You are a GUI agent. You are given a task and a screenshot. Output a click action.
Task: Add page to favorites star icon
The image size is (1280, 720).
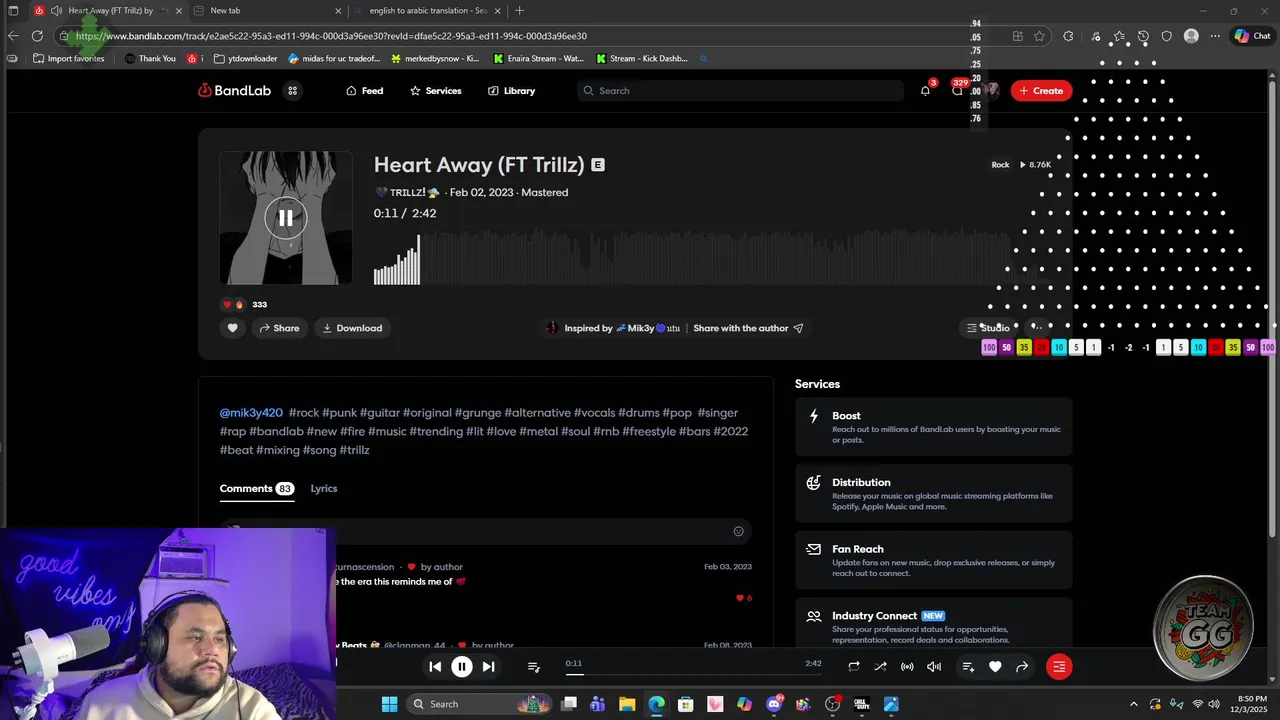pos(1040,36)
